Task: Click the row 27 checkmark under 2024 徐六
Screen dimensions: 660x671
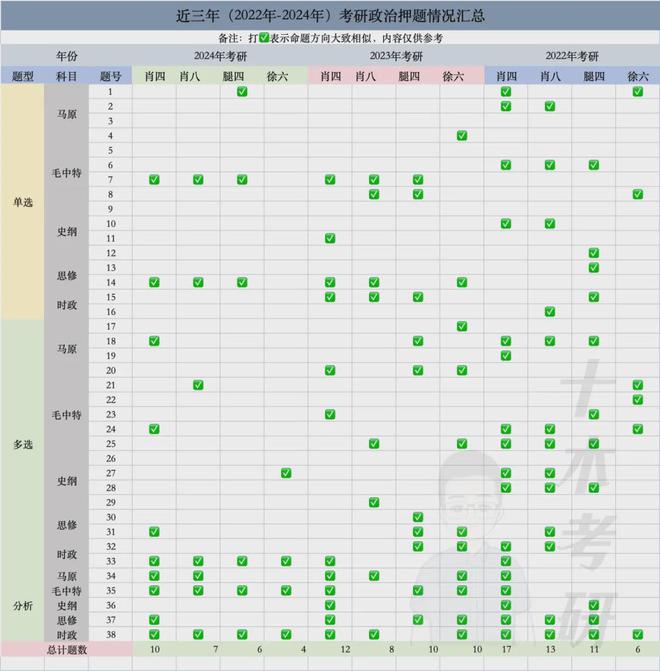Action: (286, 473)
